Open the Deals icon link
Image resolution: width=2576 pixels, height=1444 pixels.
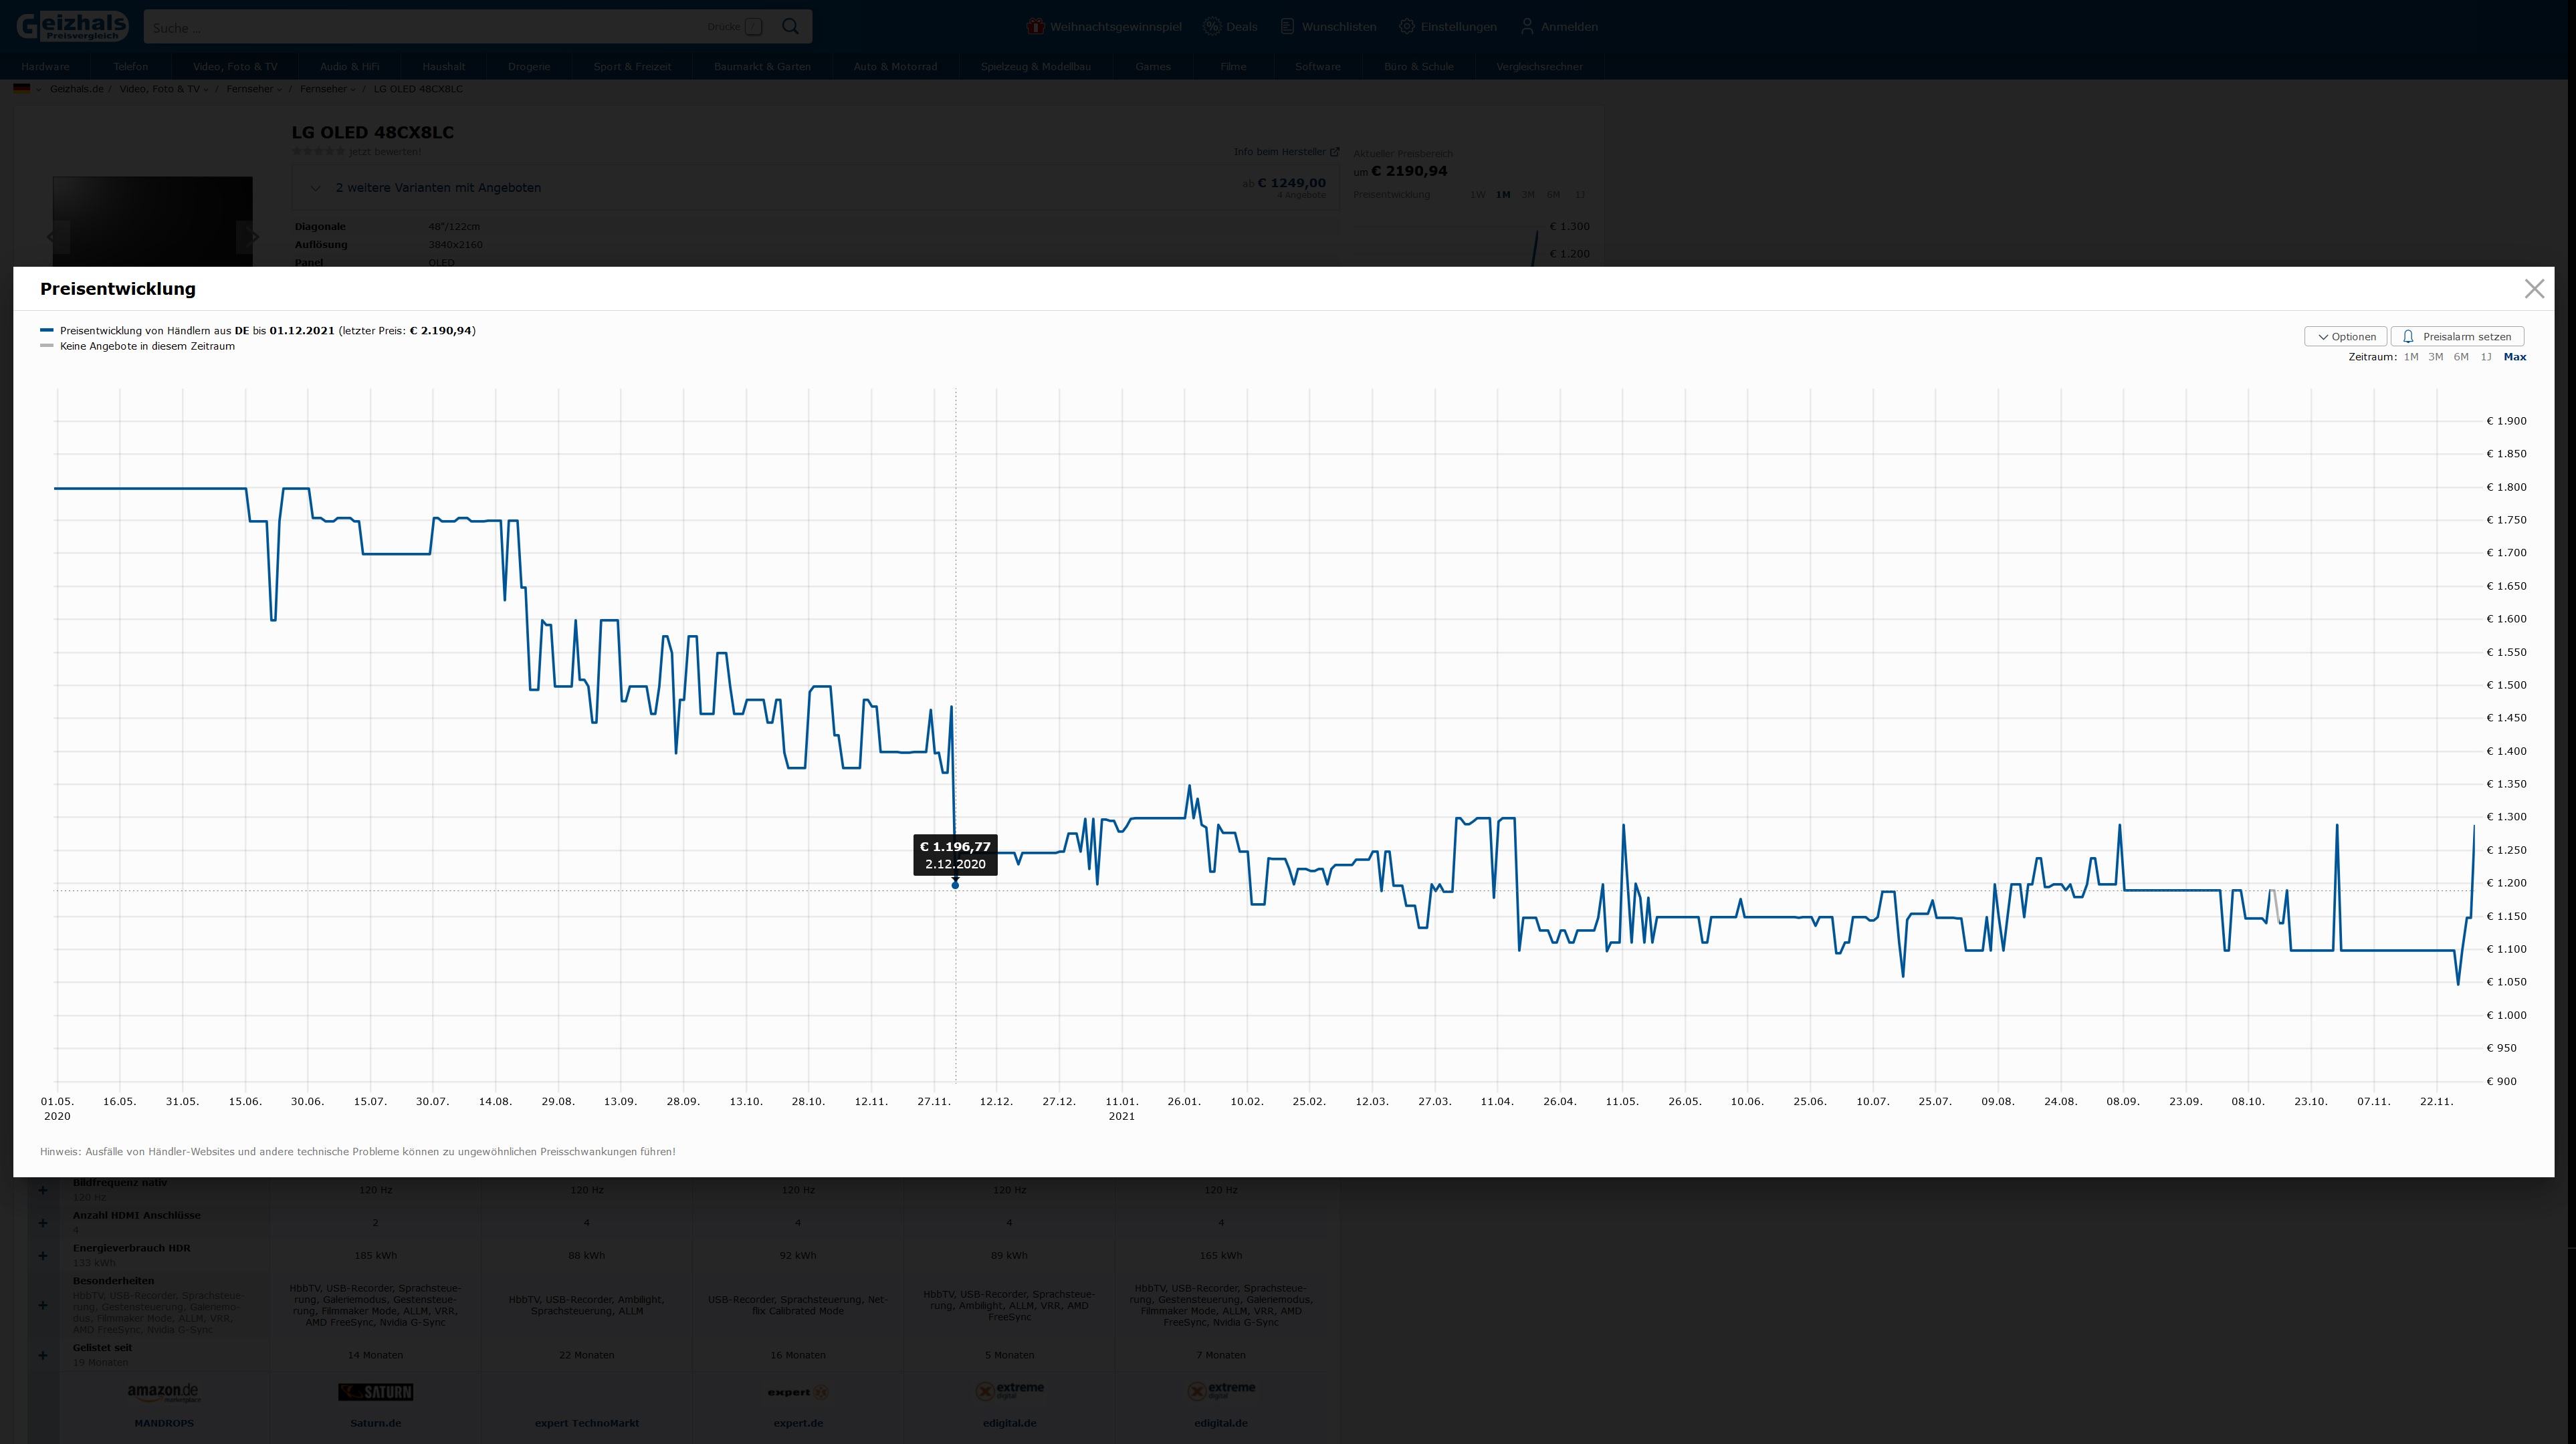point(1212,27)
